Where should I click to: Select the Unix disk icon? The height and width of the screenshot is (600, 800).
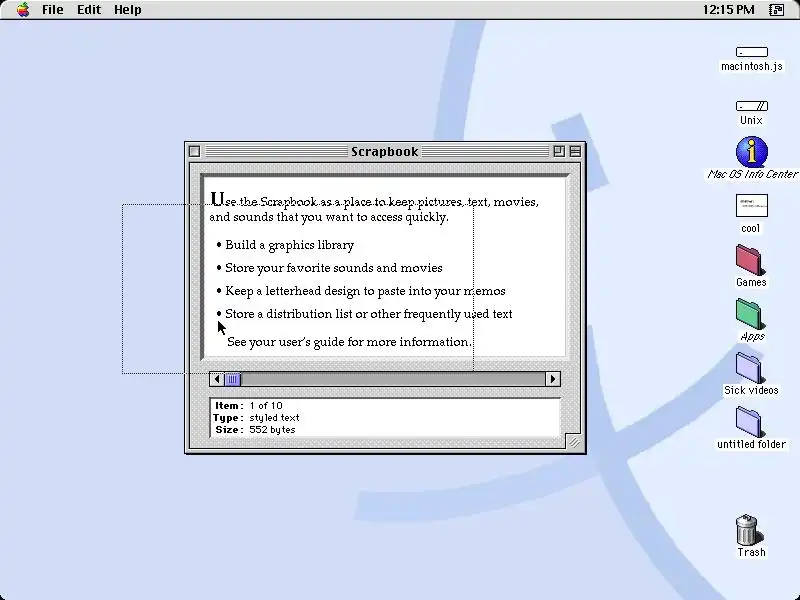(x=752, y=106)
